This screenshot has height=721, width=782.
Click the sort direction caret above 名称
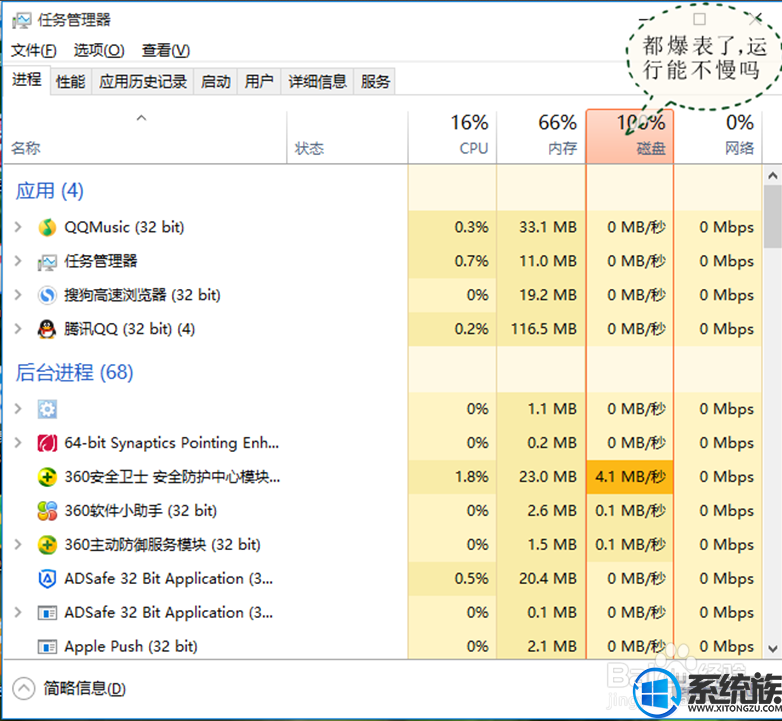tap(142, 118)
